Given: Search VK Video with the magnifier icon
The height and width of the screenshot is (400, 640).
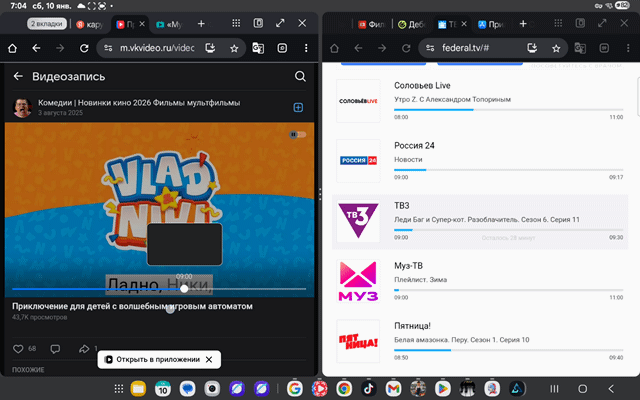Looking at the screenshot, I should [300, 76].
